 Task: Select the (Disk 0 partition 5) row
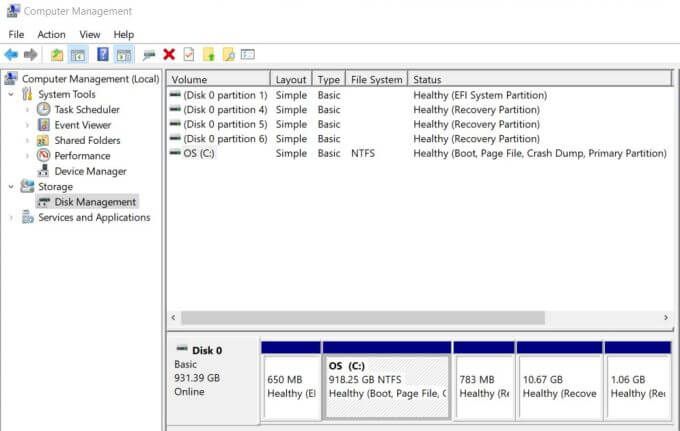tap(419, 124)
